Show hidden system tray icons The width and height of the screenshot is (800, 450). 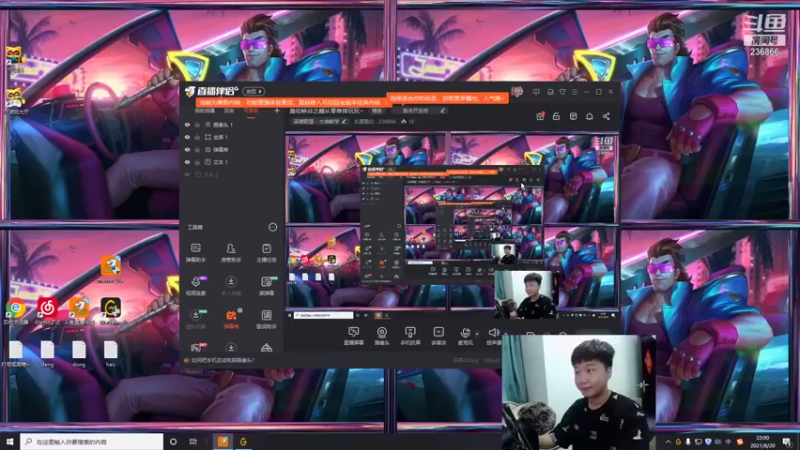point(668,442)
